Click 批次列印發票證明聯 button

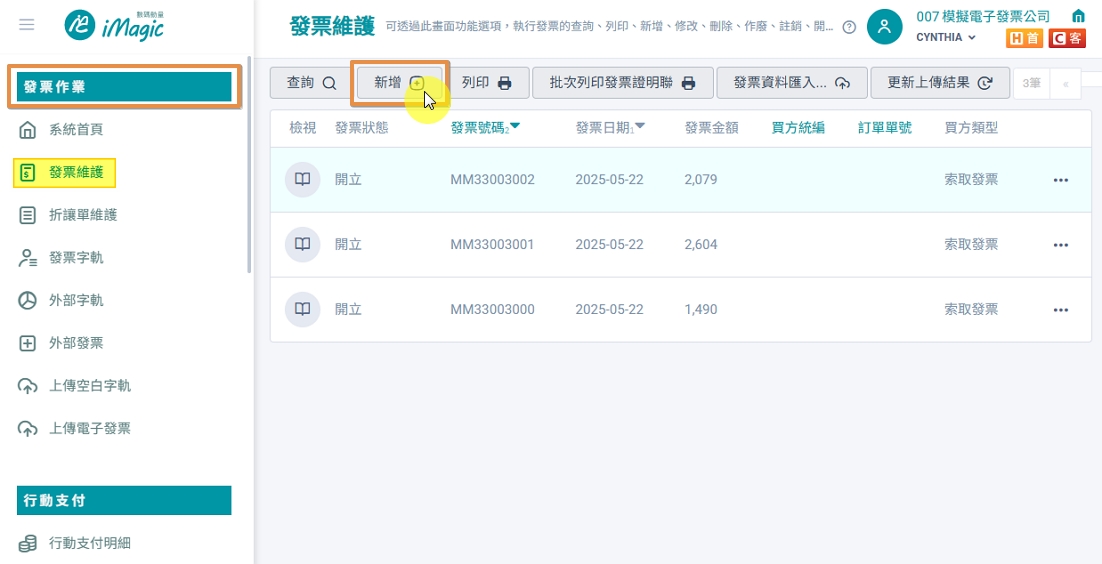[623, 83]
